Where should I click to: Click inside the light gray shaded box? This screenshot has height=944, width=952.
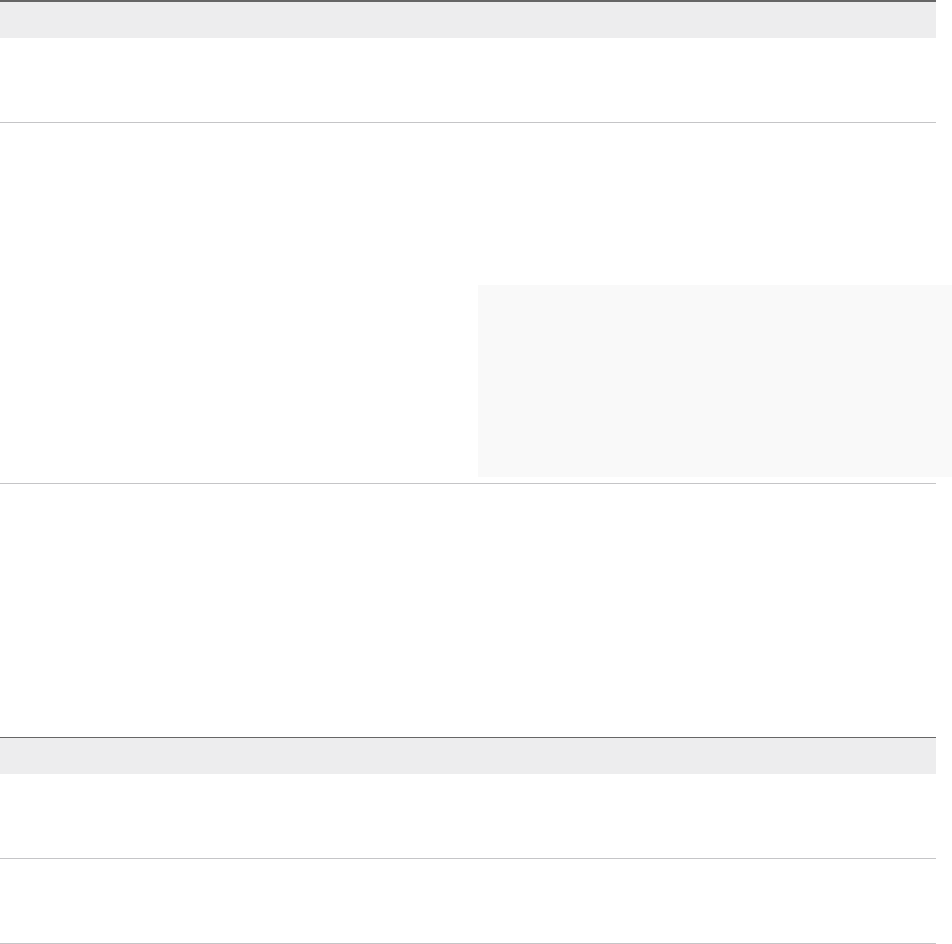pos(714,380)
